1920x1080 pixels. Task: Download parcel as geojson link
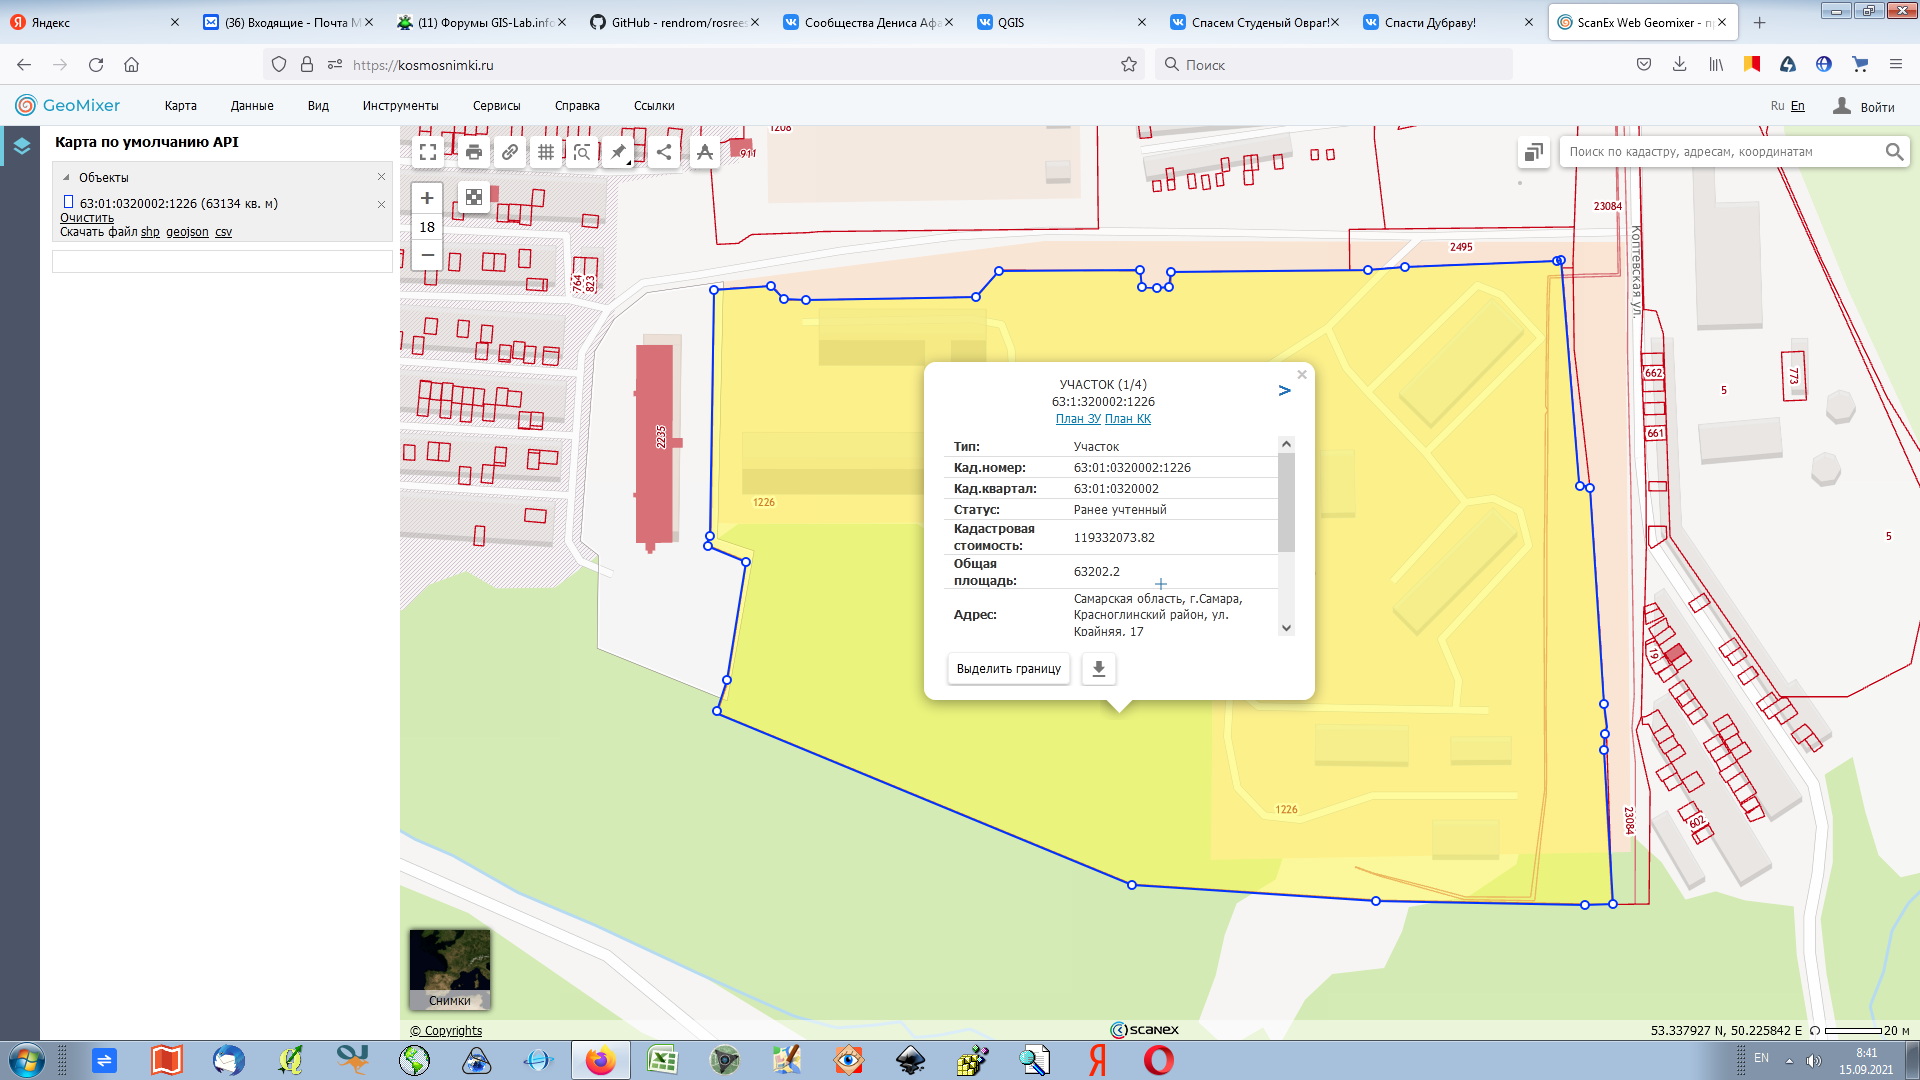coord(187,232)
